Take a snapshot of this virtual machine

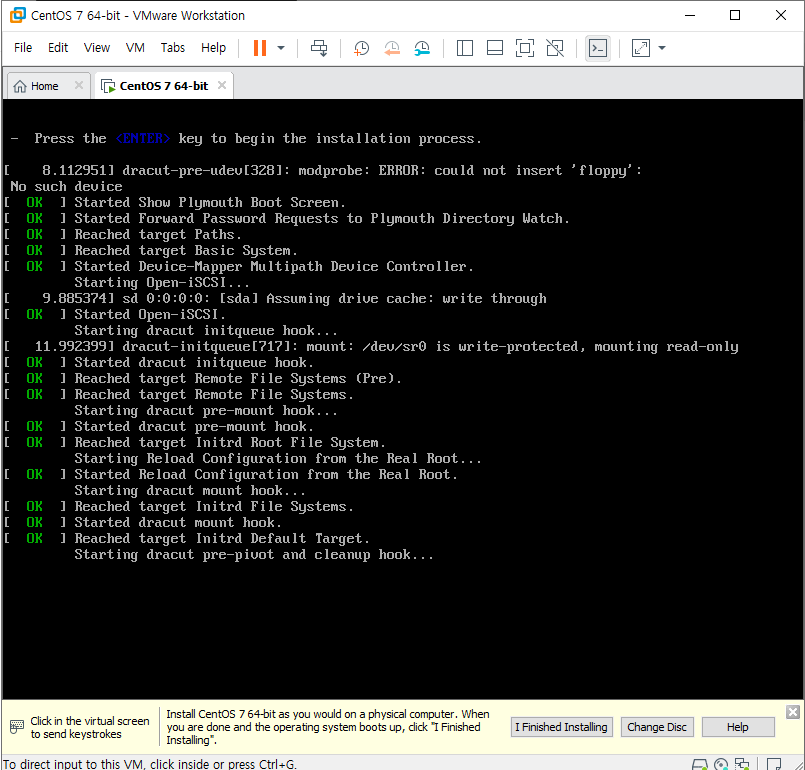click(x=361, y=48)
